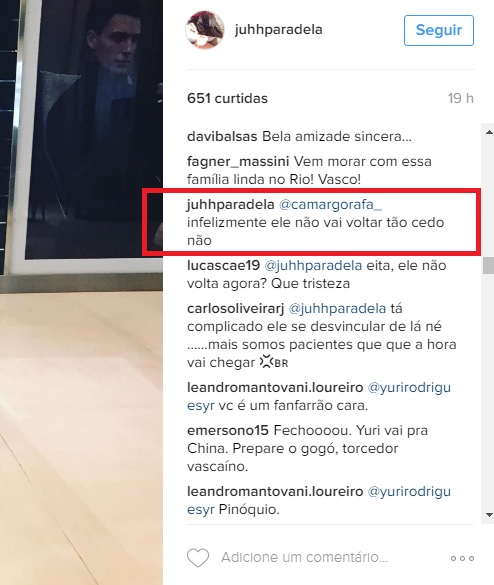
Task: Open emersono15 commenter profile
Action: (x=228, y=431)
